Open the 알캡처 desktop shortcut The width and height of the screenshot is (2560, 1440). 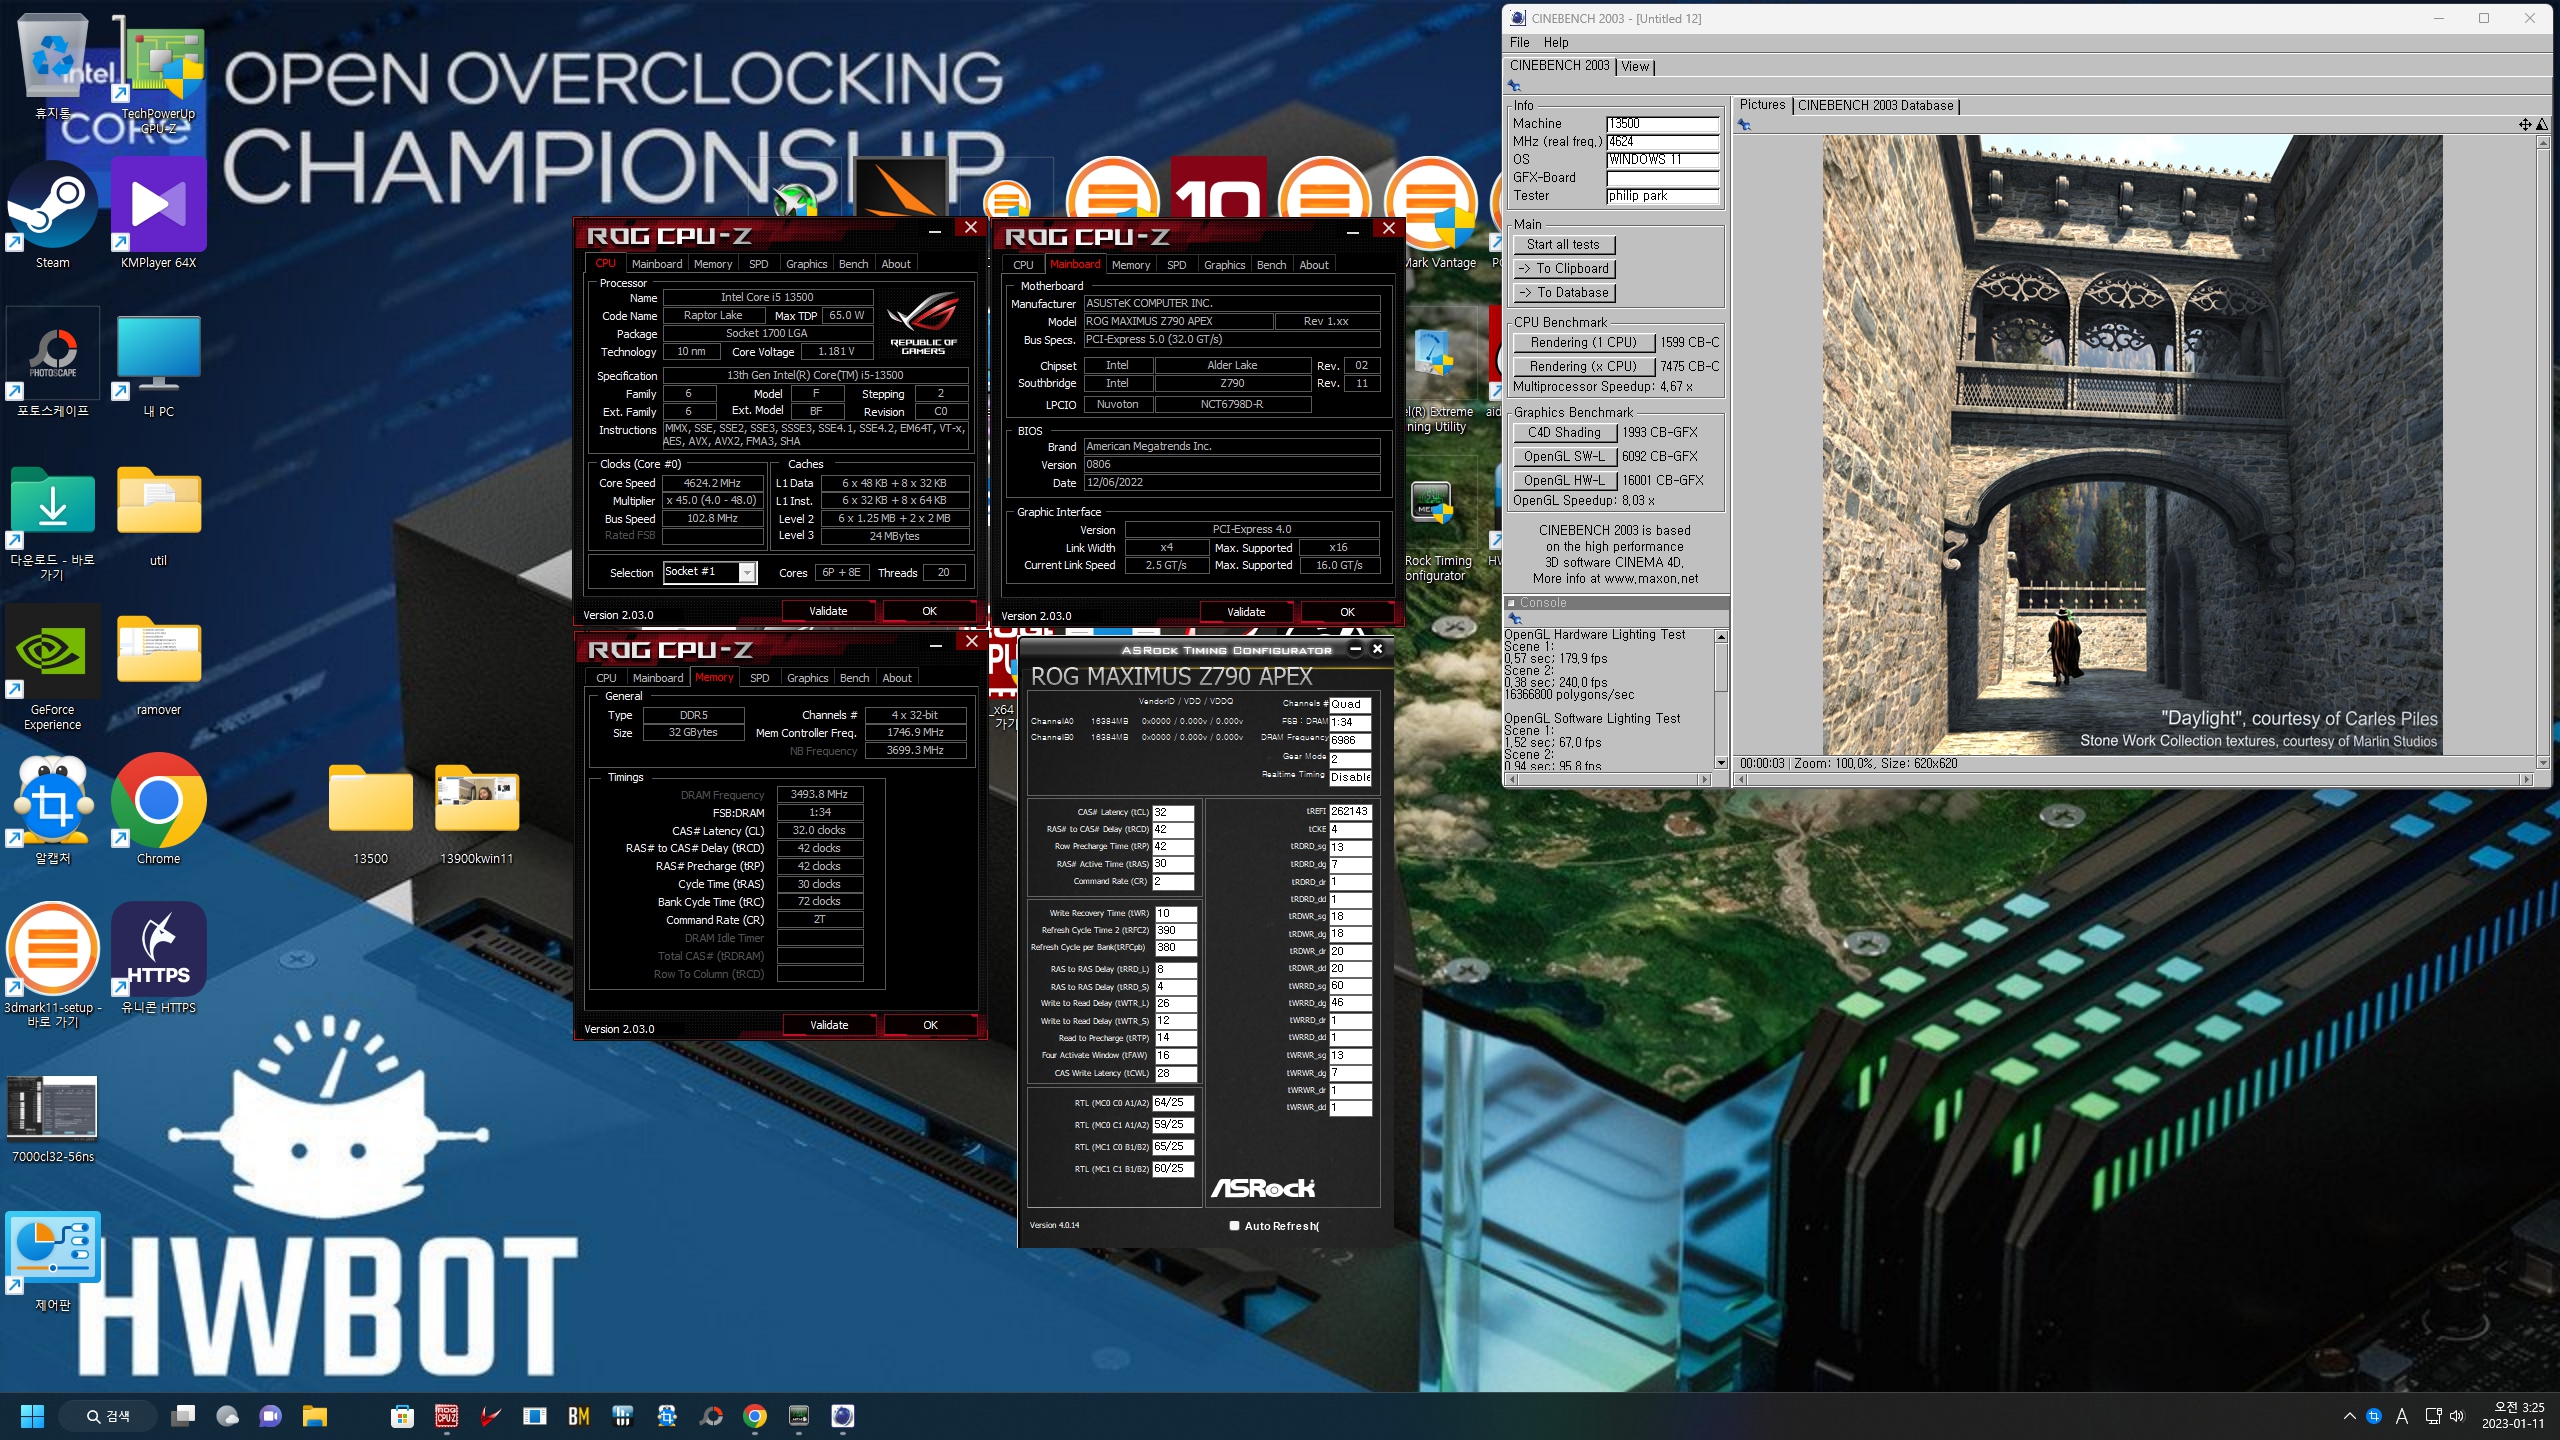(53, 810)
